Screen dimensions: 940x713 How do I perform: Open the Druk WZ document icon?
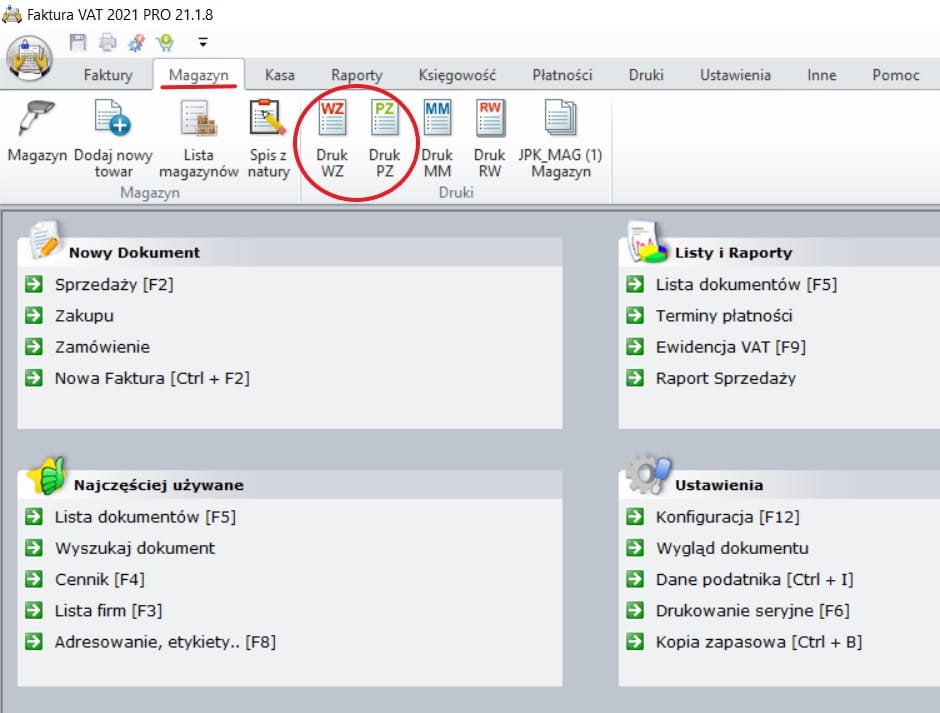(x=332, y=120)
